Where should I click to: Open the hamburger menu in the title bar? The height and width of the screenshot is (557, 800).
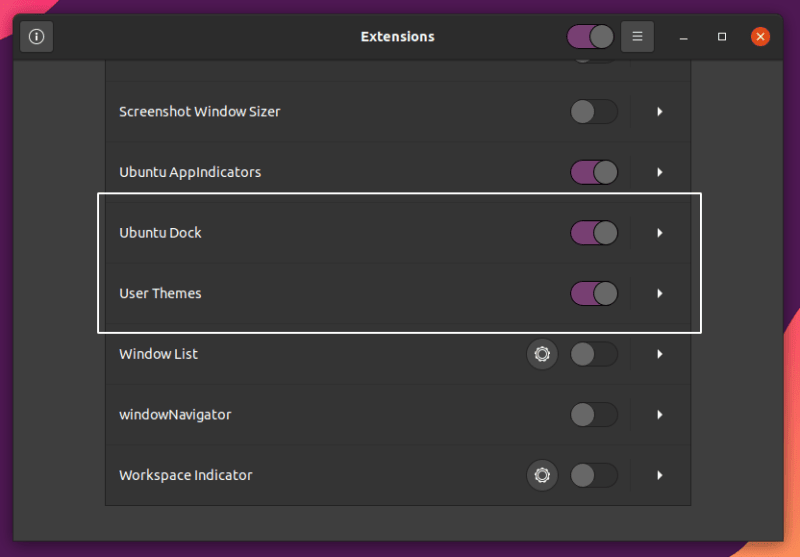637,37
